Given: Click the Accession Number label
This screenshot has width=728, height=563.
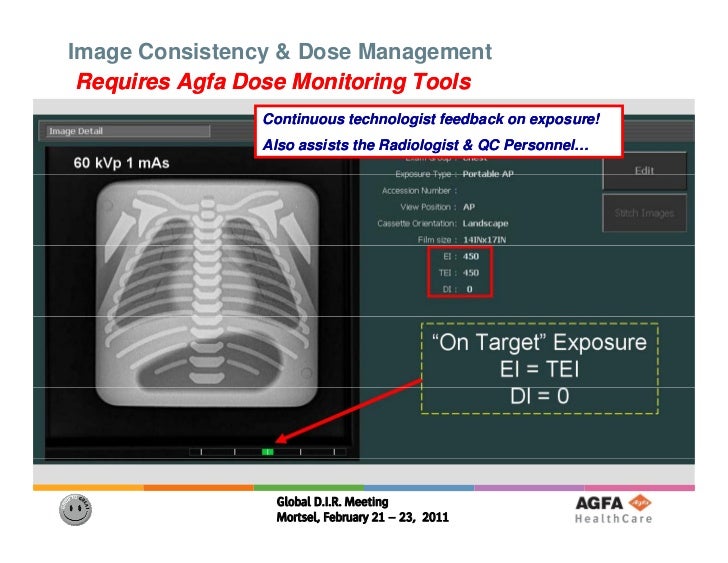Looking at the screenshot, I should (419, 191).
